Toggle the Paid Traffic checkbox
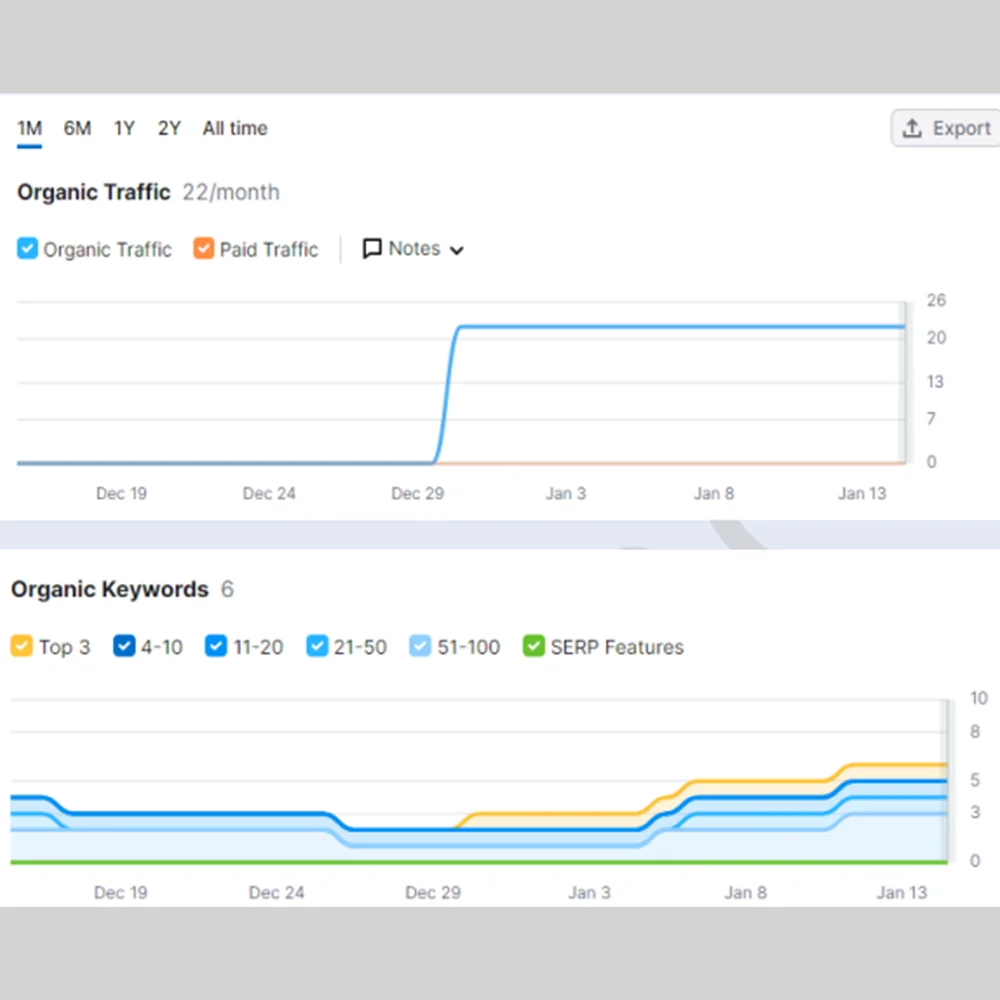The height and width of the screenshot is (1000, 1000). coord(204,249)
